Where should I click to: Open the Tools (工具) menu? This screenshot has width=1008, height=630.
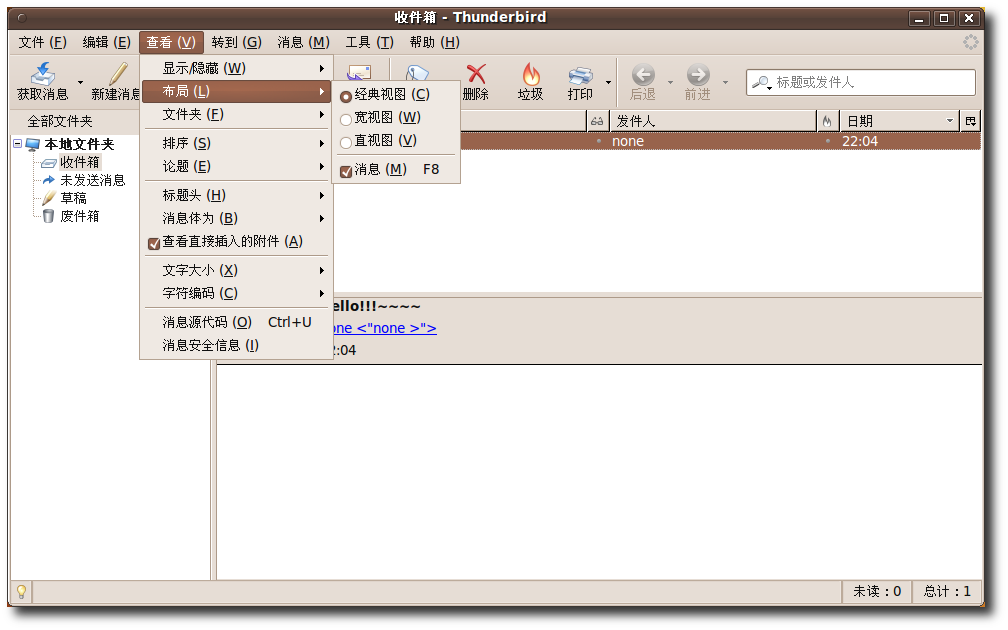click(x=370, y=42)
